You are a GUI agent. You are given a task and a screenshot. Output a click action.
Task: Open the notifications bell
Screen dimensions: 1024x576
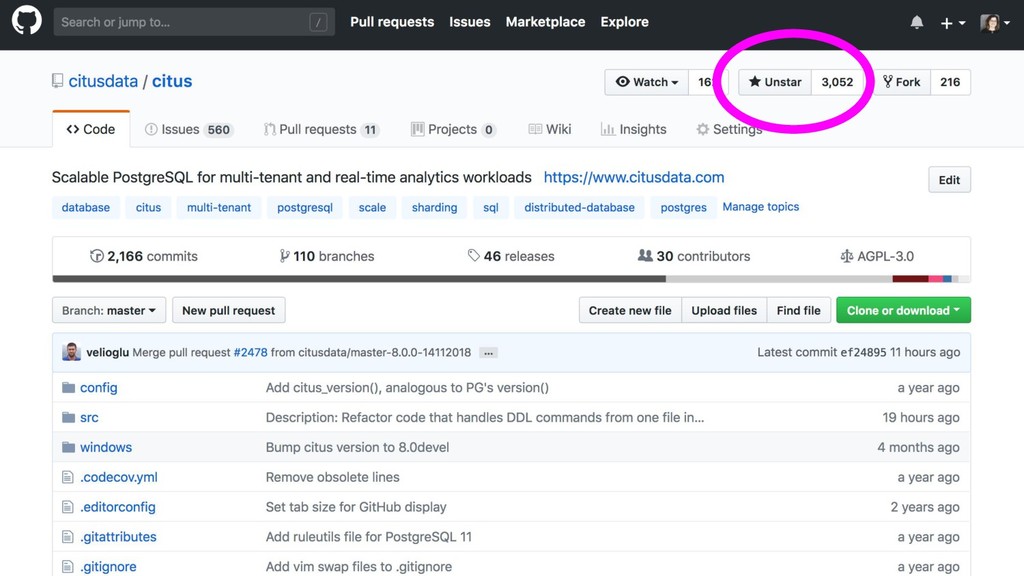pos(917,22)
